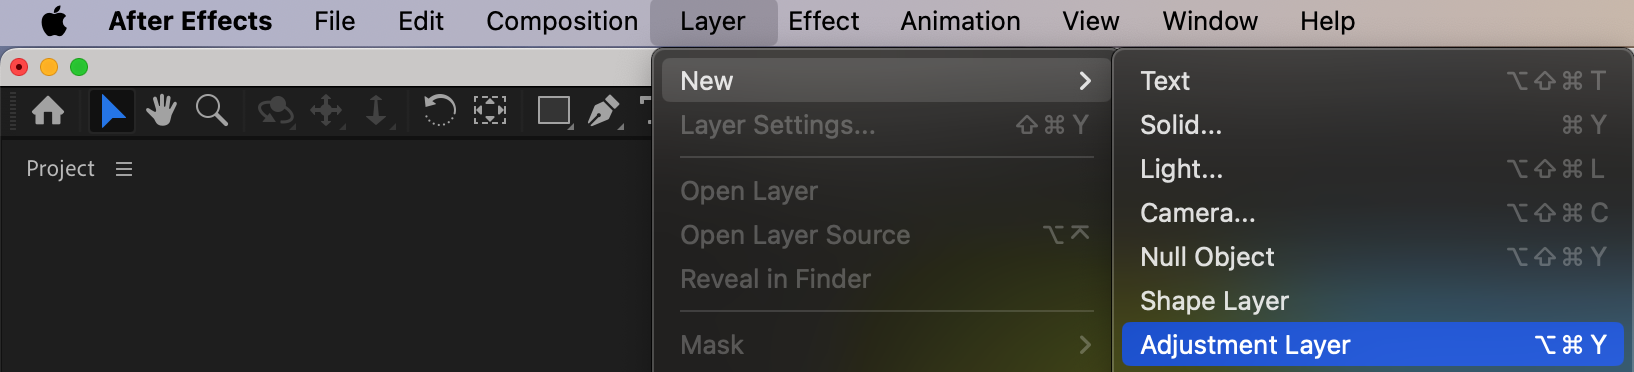Select the Pan camera tool
This screenshot has height=372, width=1634.
(326, 110)
